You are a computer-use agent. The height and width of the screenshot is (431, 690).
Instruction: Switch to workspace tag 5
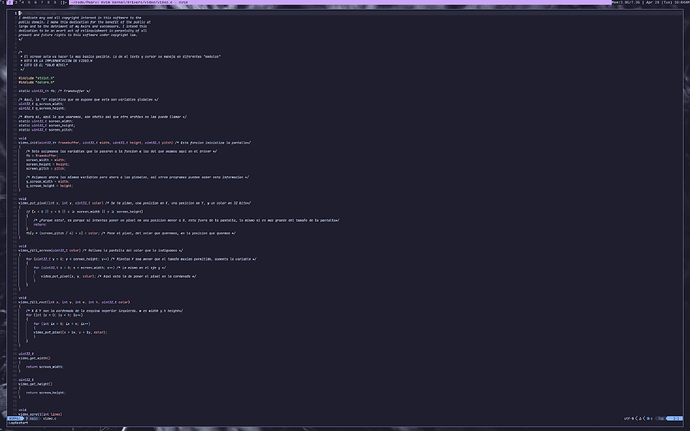pos(29,2)
